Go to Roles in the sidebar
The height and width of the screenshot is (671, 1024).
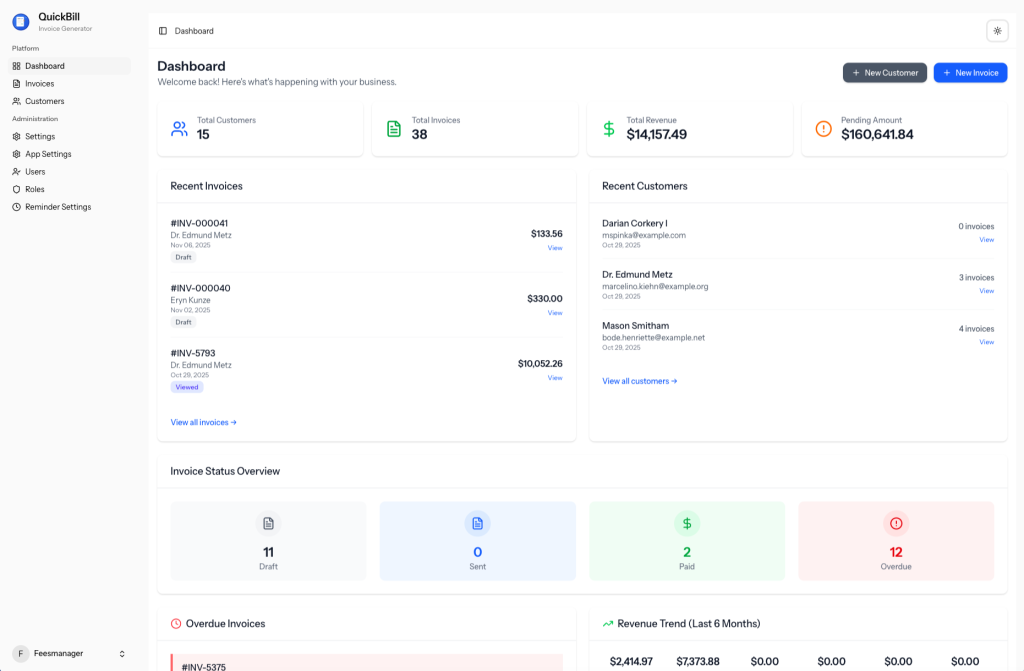pos(35,189)
